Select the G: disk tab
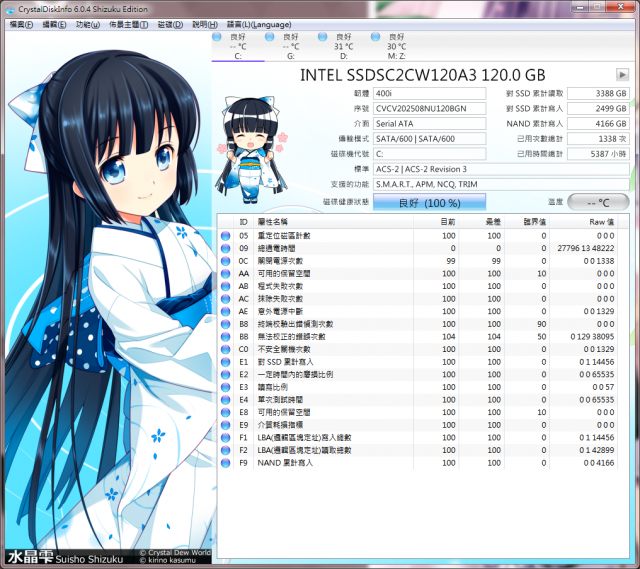 291,46
